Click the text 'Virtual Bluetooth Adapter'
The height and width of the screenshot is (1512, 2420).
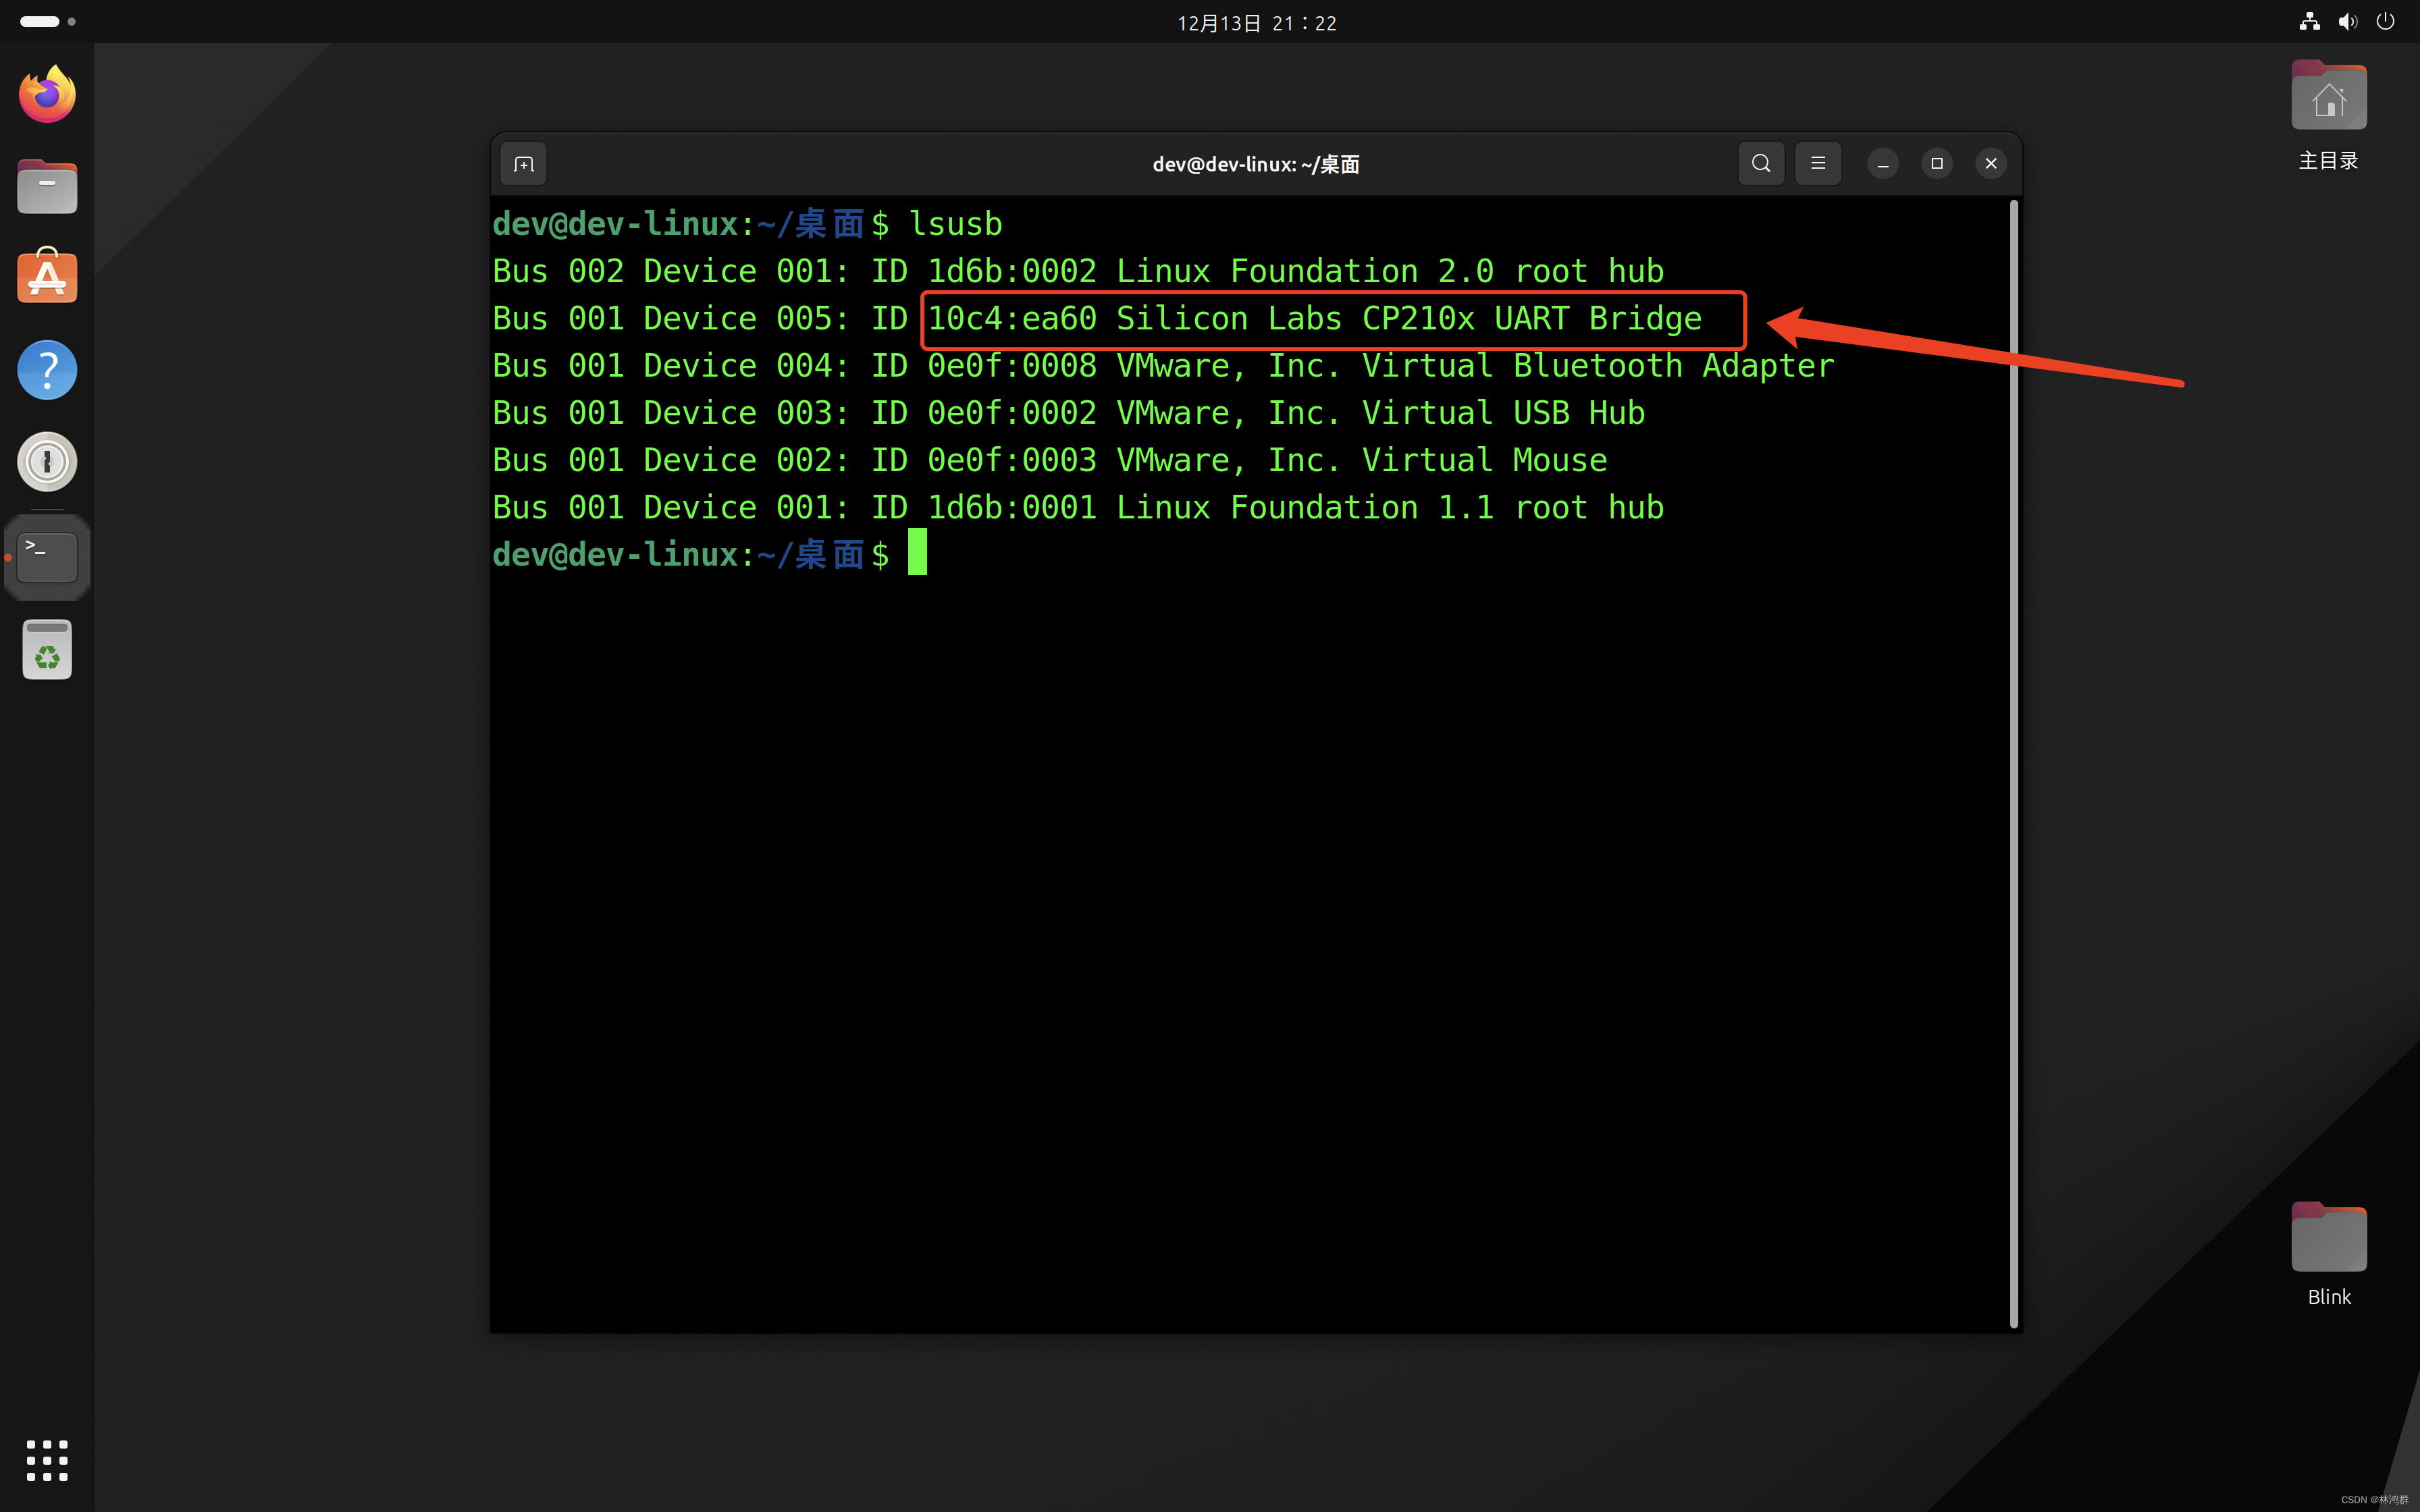click(x=1598, y=366)
